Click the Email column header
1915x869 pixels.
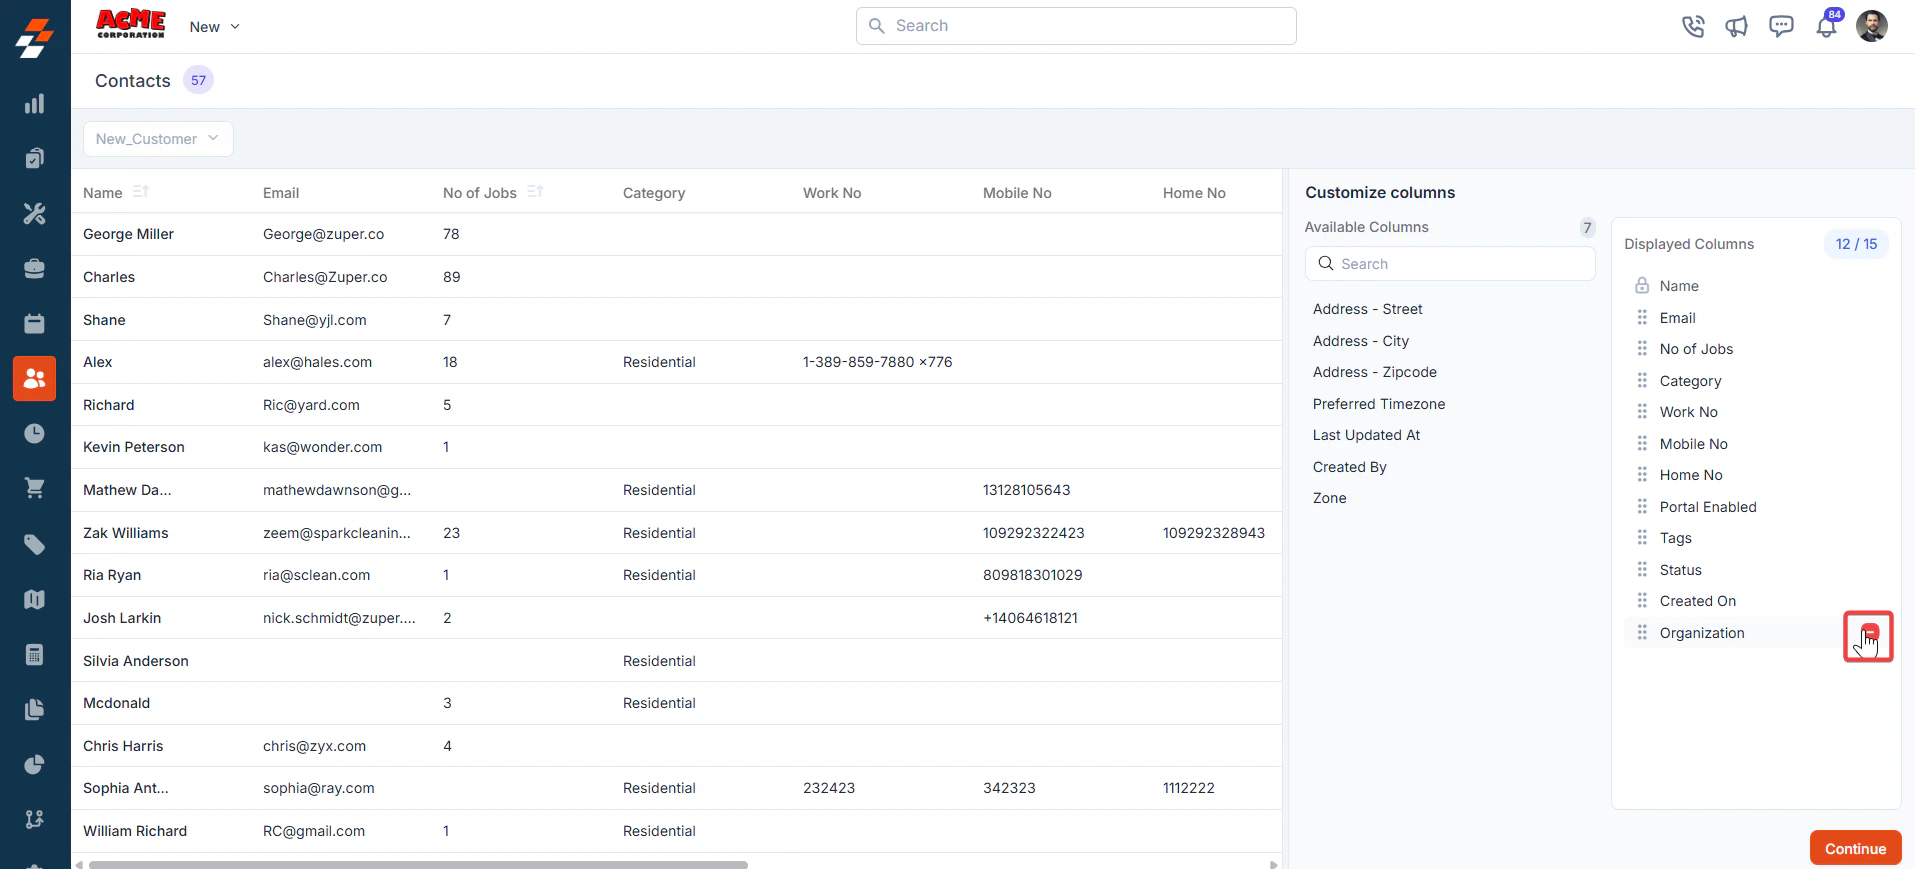[x=281, y=193]
